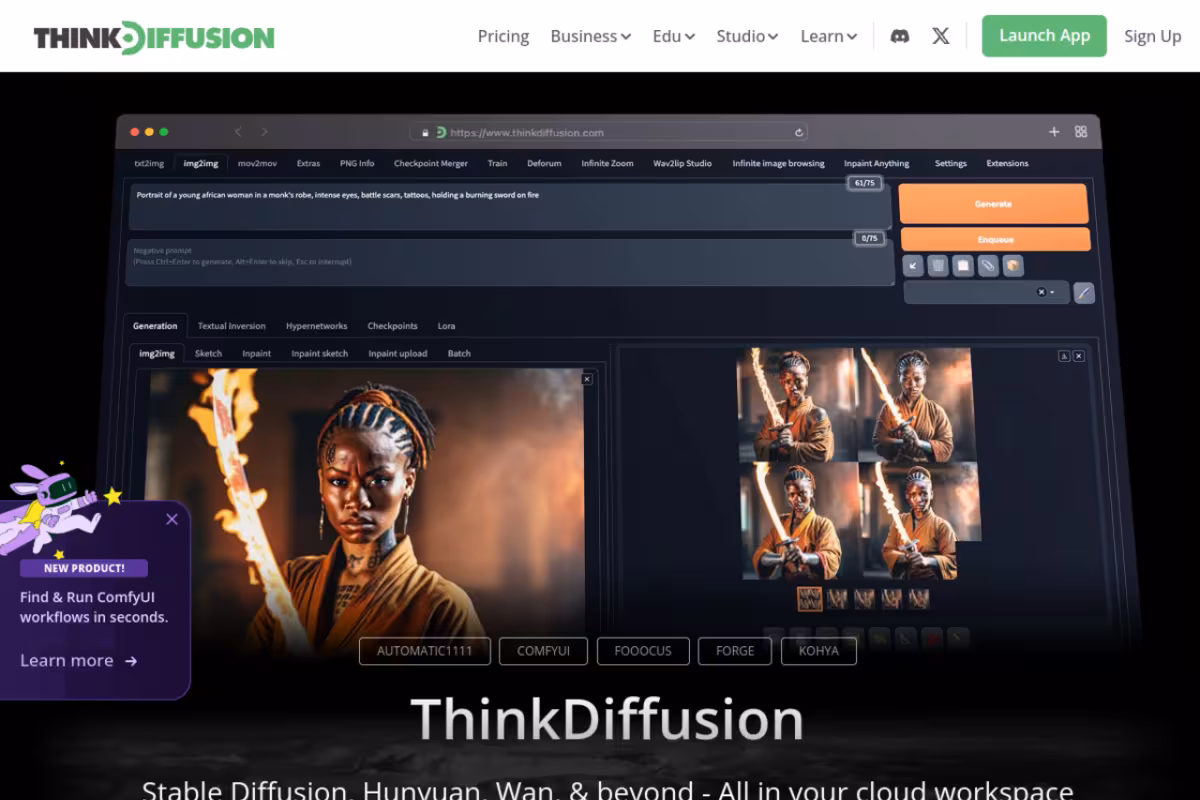Select the Inpaint upload sub-tab
The height and width of the screenshot is (800, 1200).
(x=397, y=354)
